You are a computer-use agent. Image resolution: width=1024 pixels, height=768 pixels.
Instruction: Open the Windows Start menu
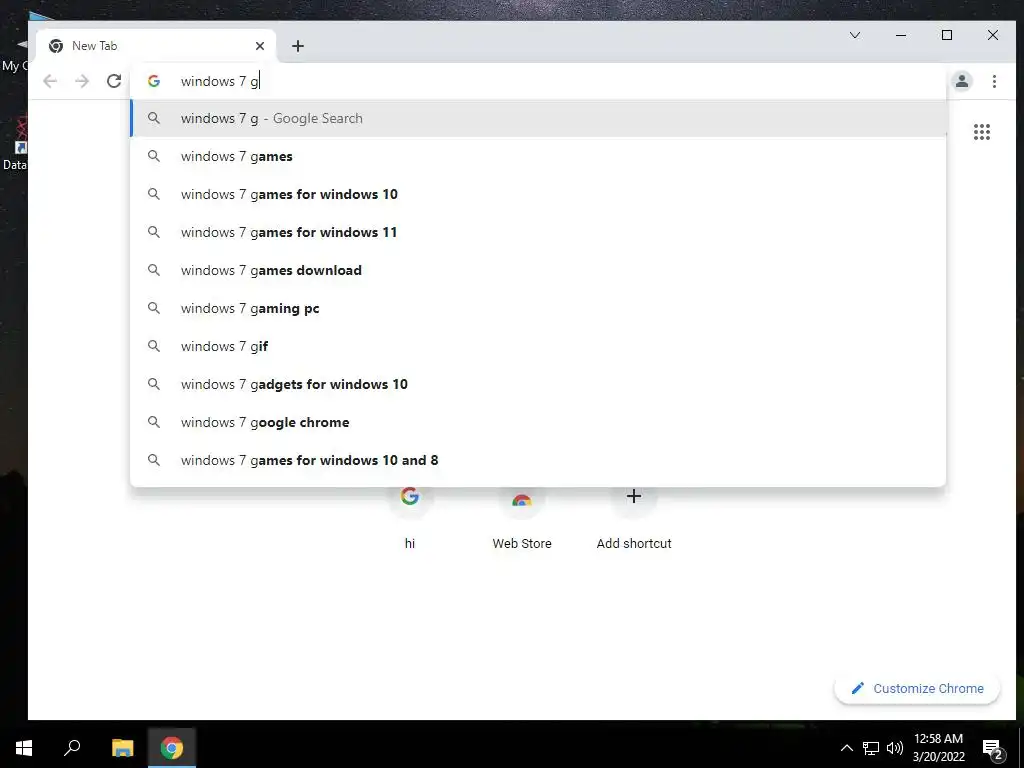pyautogui.click(x=24, y=747)
